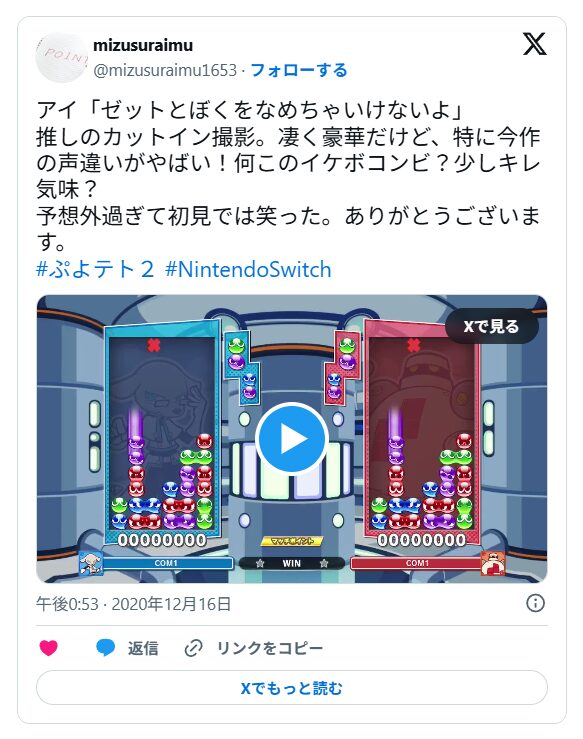583x739 pixels.
Task: Click the left blue player game board
Action: tap(162, 434)
